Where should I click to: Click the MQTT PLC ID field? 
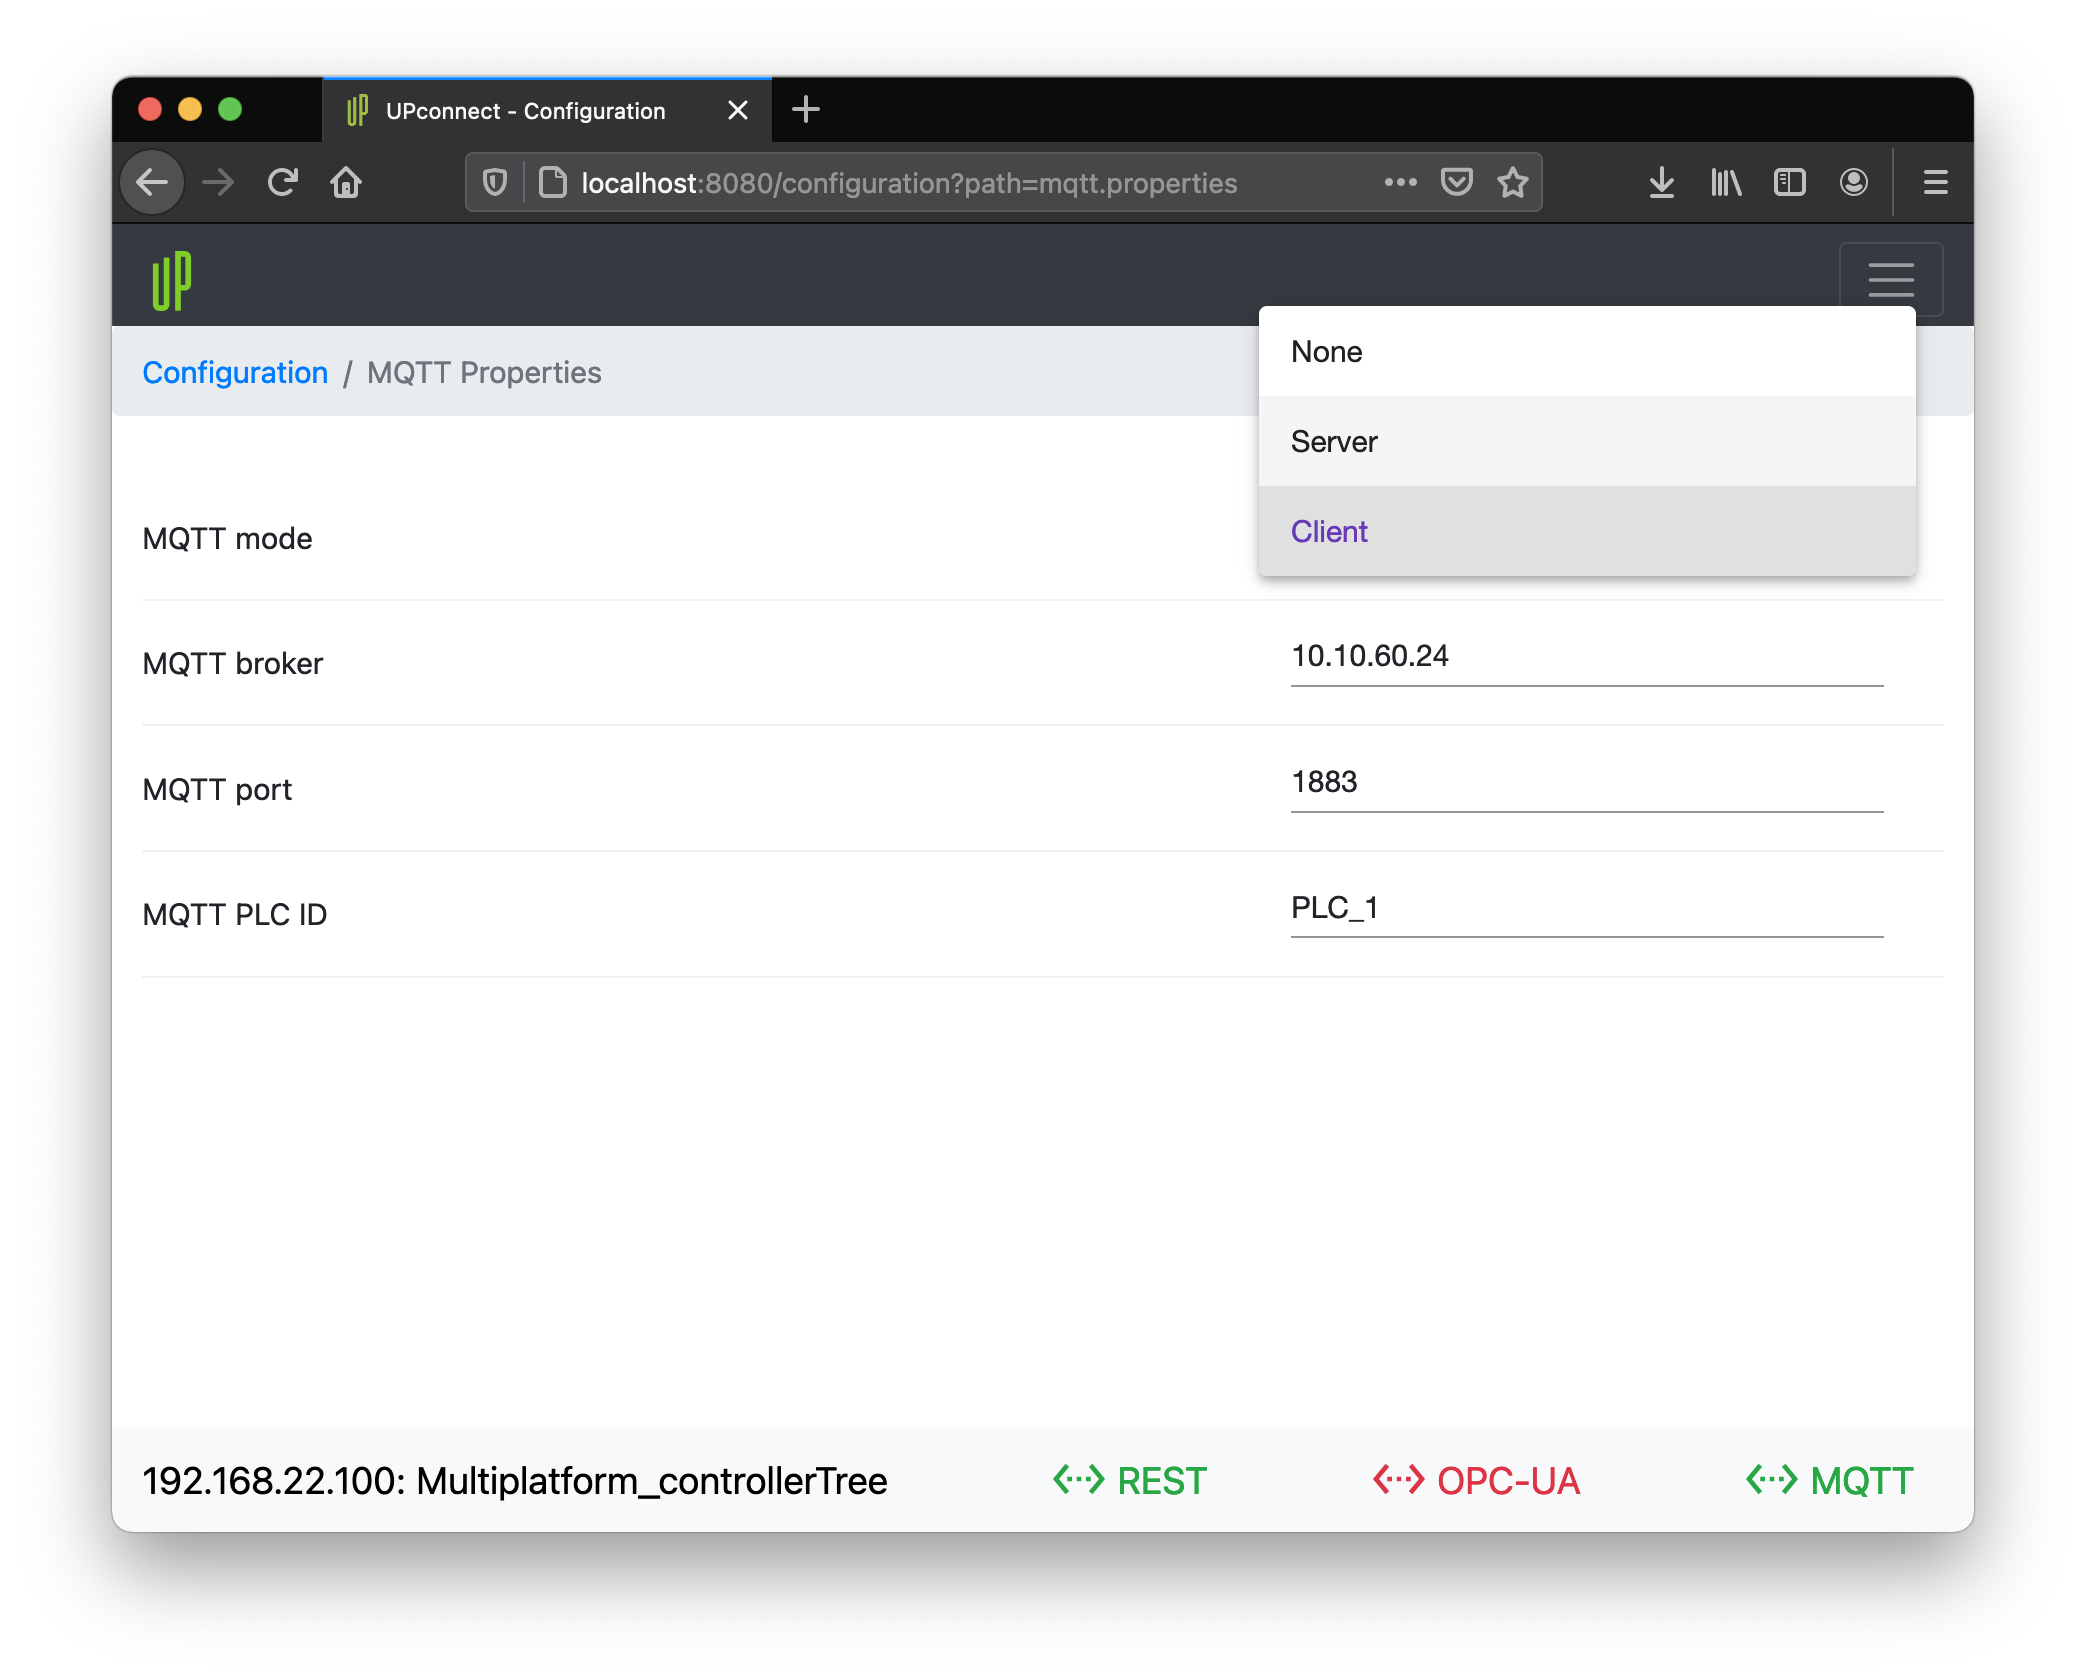(x=1586, y=908)
